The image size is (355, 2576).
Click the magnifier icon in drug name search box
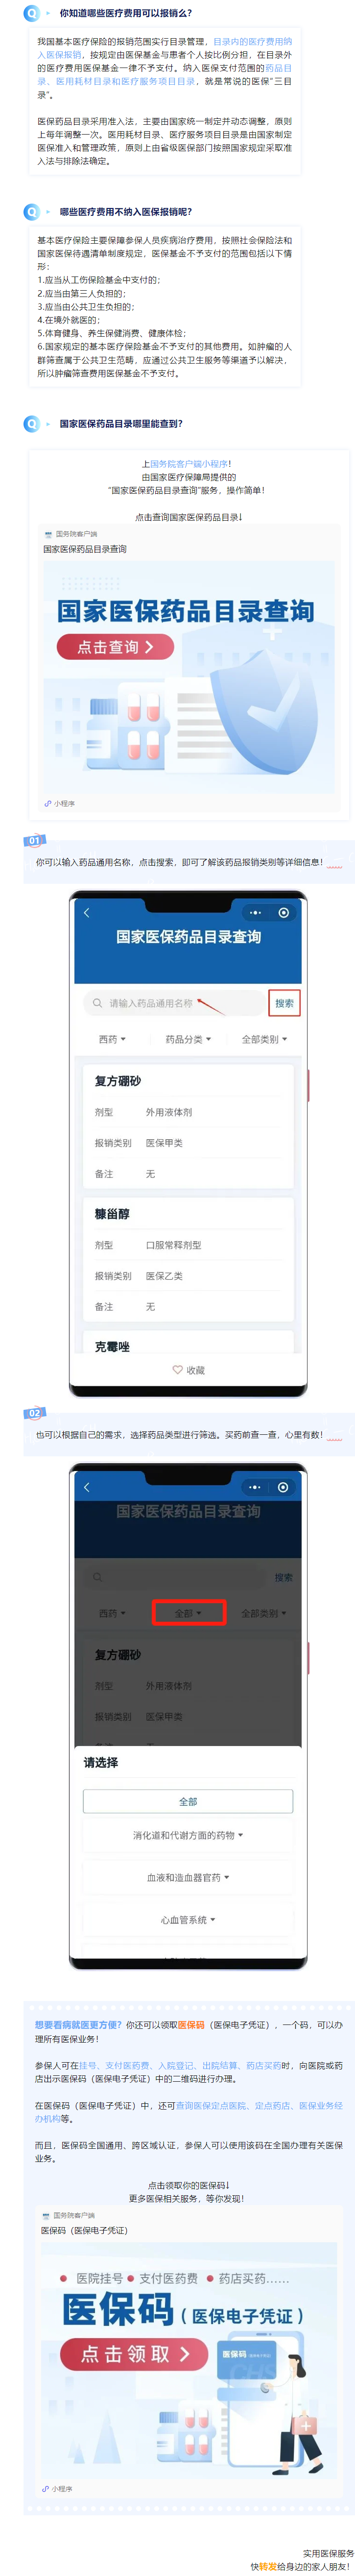pos(97,1002)
